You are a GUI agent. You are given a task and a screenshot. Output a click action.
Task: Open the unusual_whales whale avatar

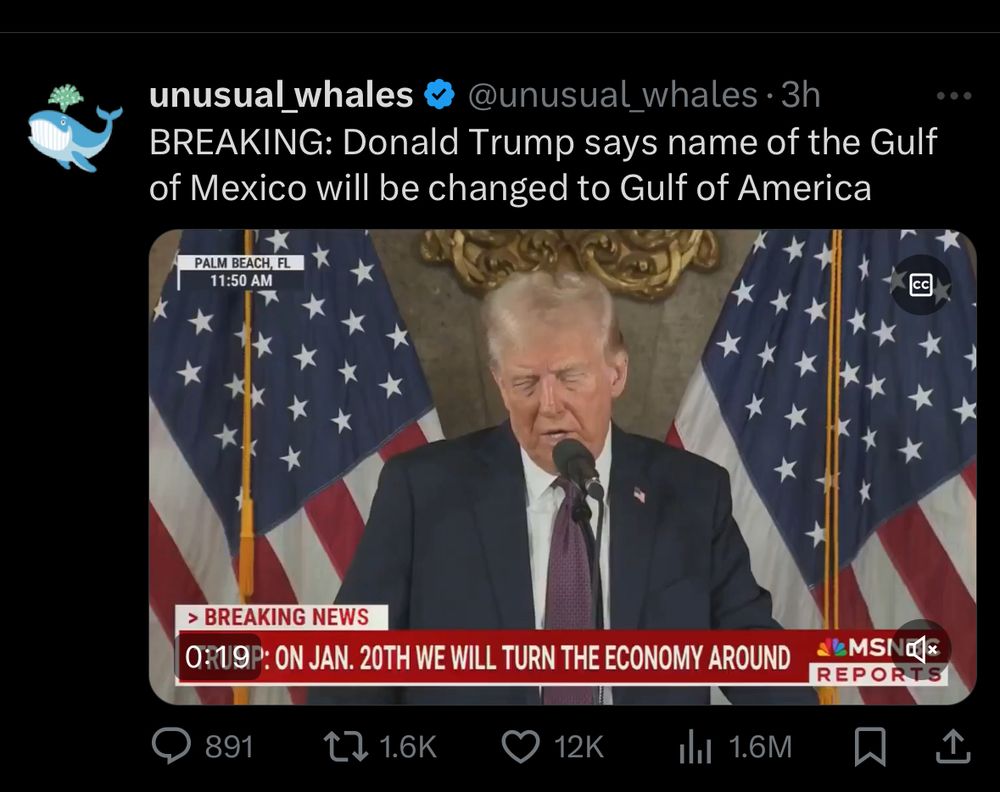click(75, 128)
